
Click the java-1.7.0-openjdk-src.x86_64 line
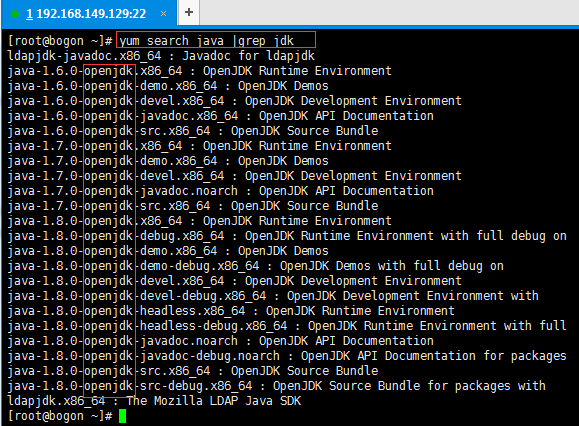pos(193,206)
